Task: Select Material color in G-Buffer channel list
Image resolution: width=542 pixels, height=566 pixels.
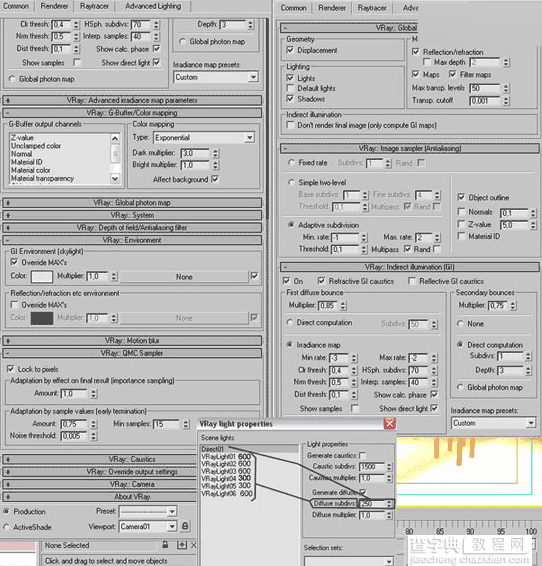Action: [31, 170]
